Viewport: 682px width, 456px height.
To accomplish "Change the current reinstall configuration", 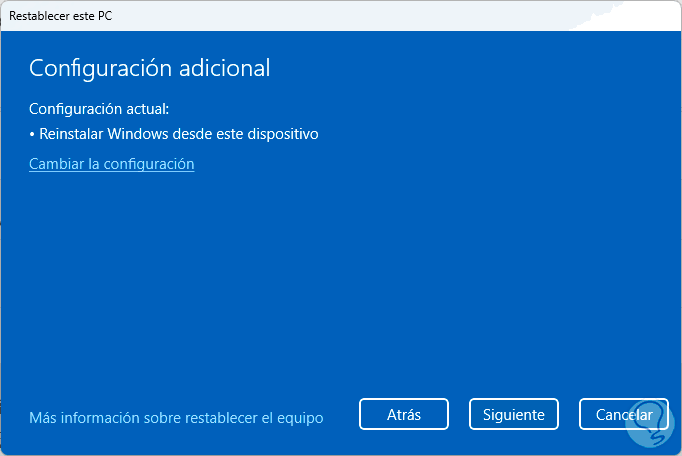I will pyautogui.click(x=111, y=164).
